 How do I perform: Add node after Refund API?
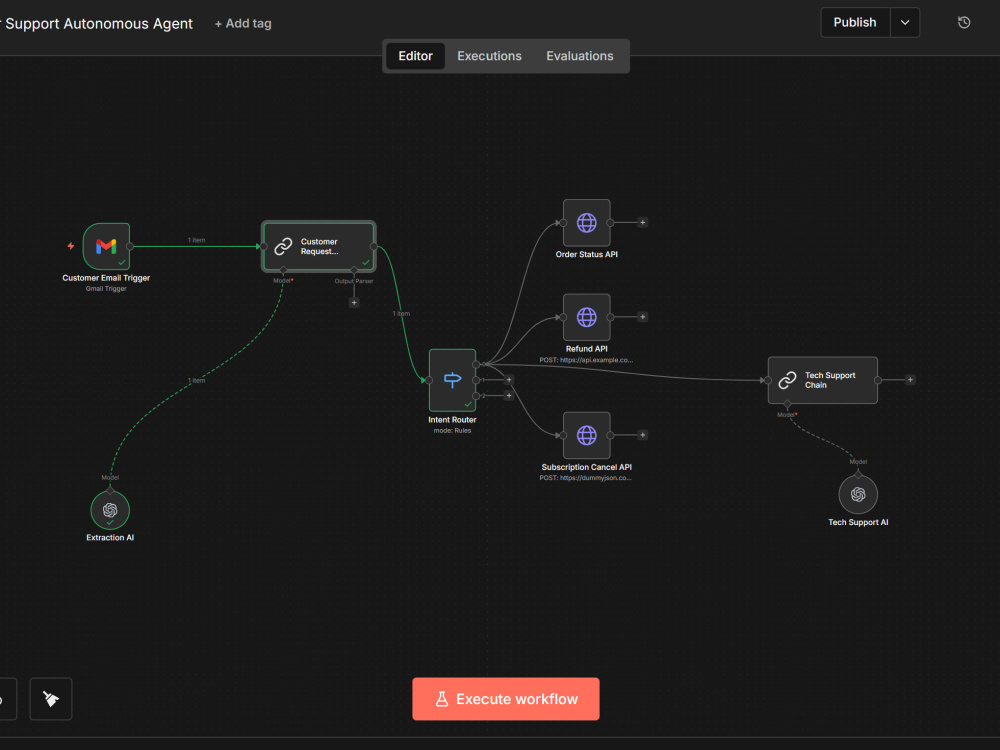click(x=642, y=317)
